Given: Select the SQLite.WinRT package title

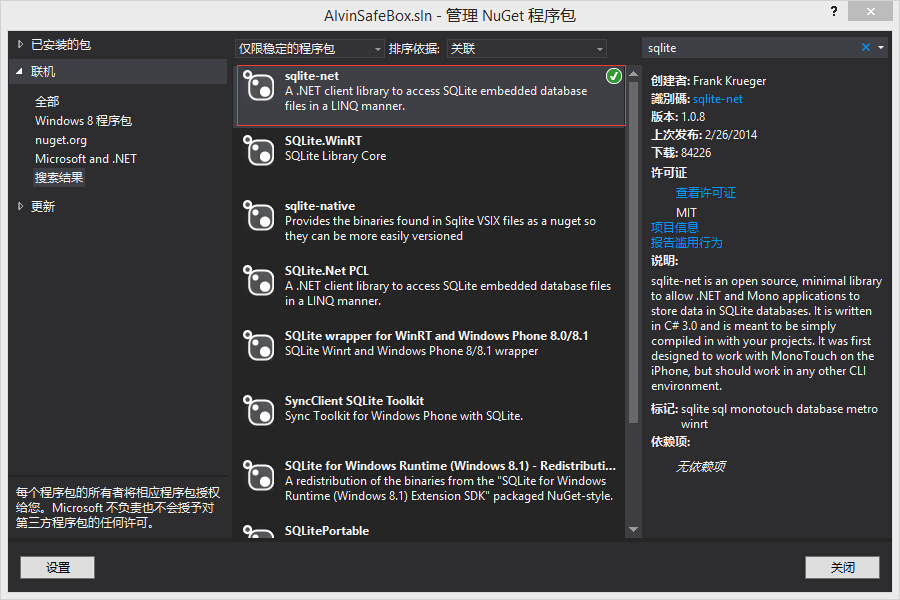Looking at the screenshot, I should tap(323, 141).
